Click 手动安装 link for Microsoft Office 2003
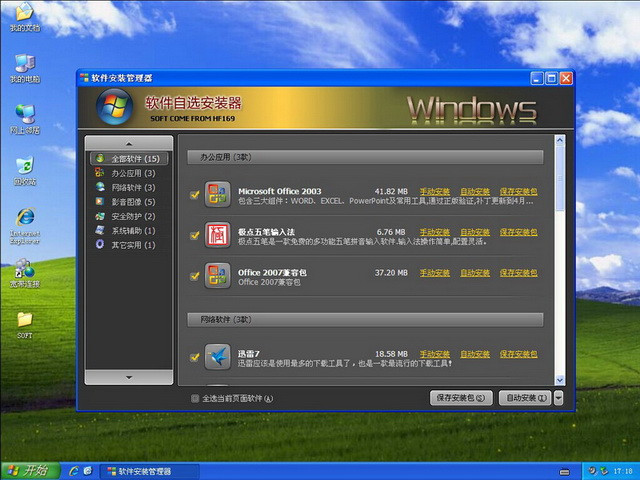Image resolution: width=640 pixels, height=480 pixels. 435,191
